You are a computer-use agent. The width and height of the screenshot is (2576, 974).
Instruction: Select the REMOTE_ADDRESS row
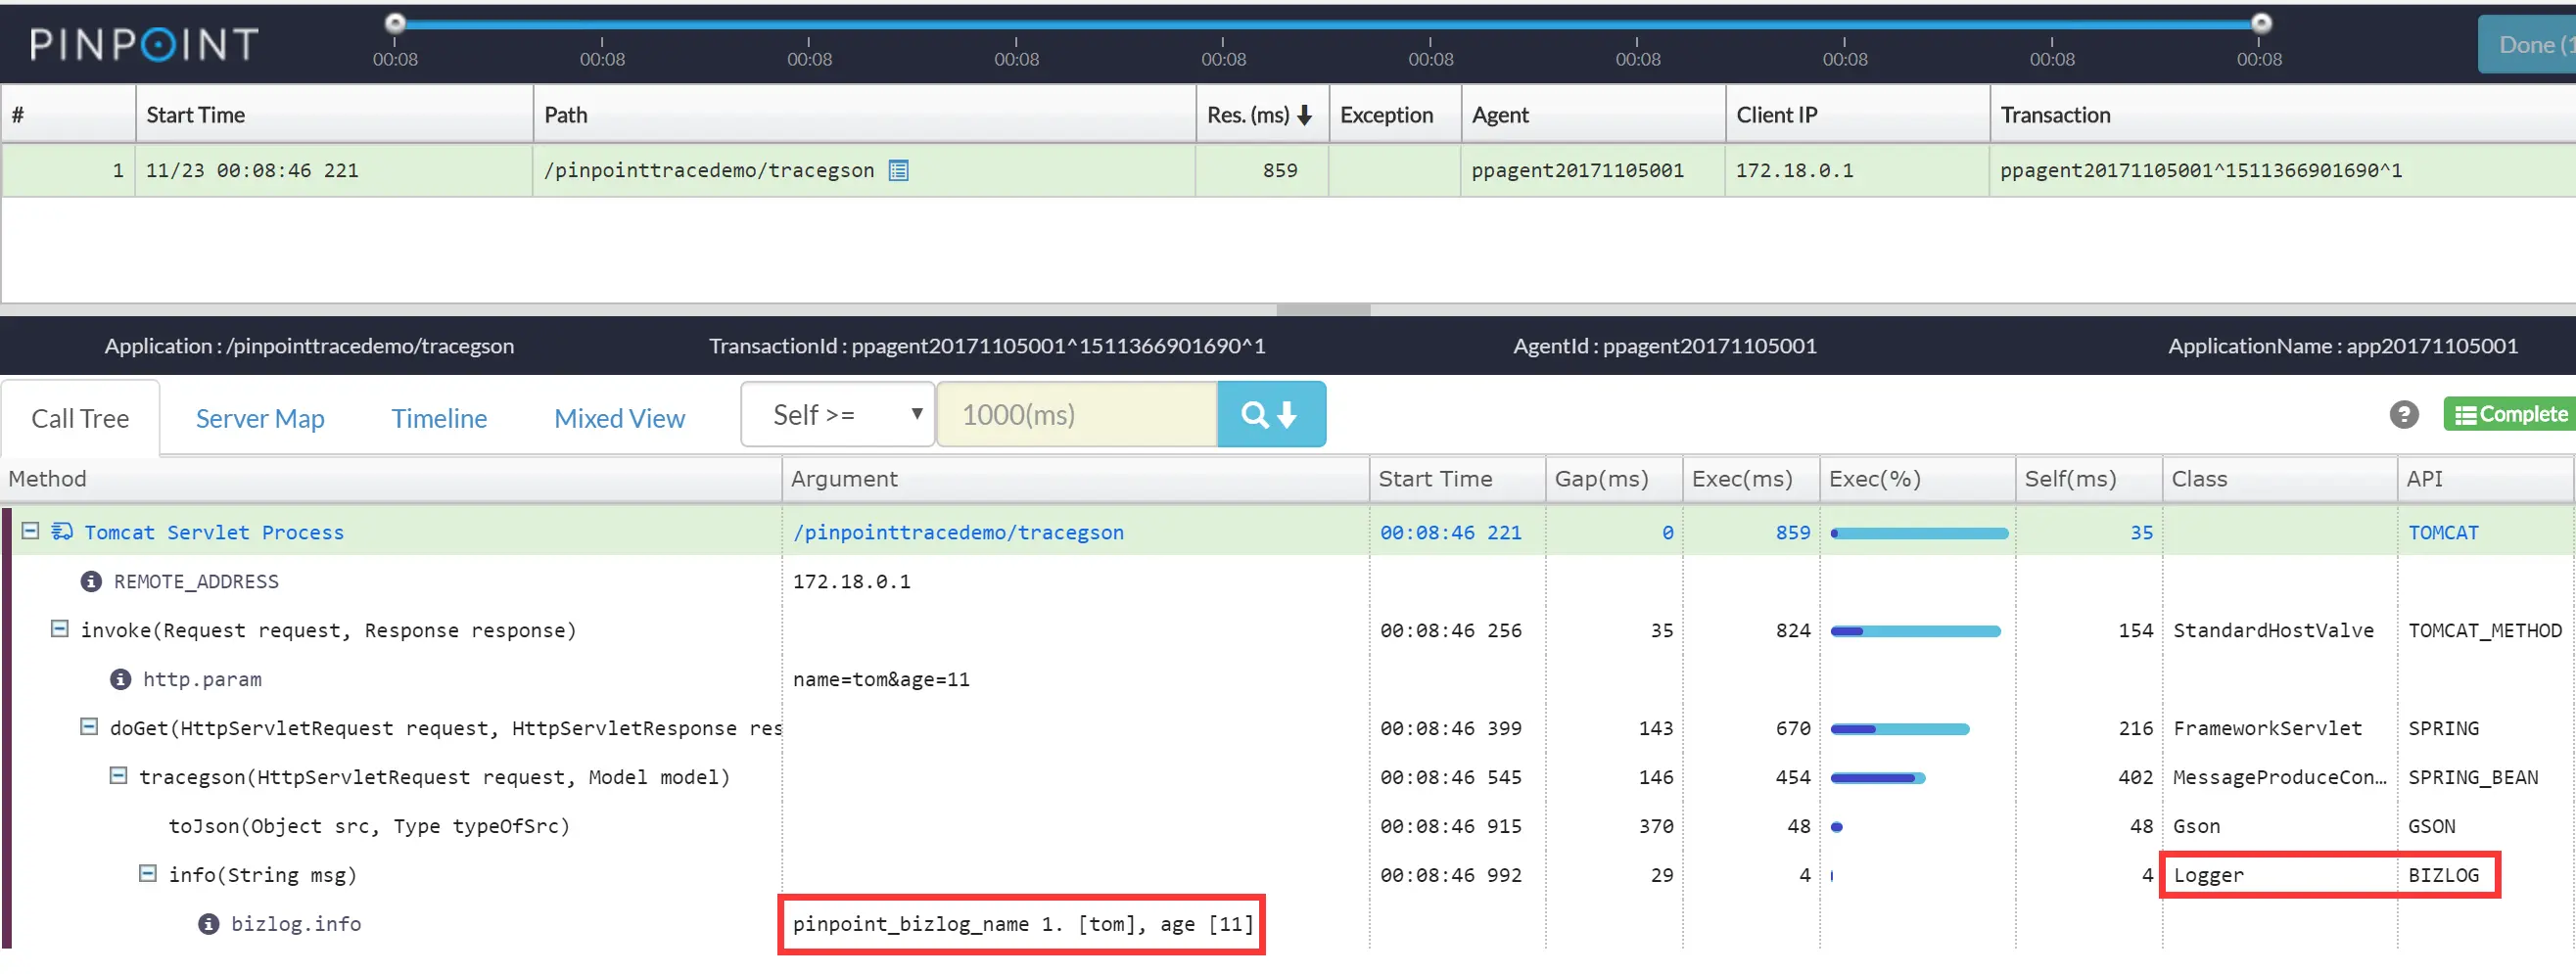tap(1288, 582)
